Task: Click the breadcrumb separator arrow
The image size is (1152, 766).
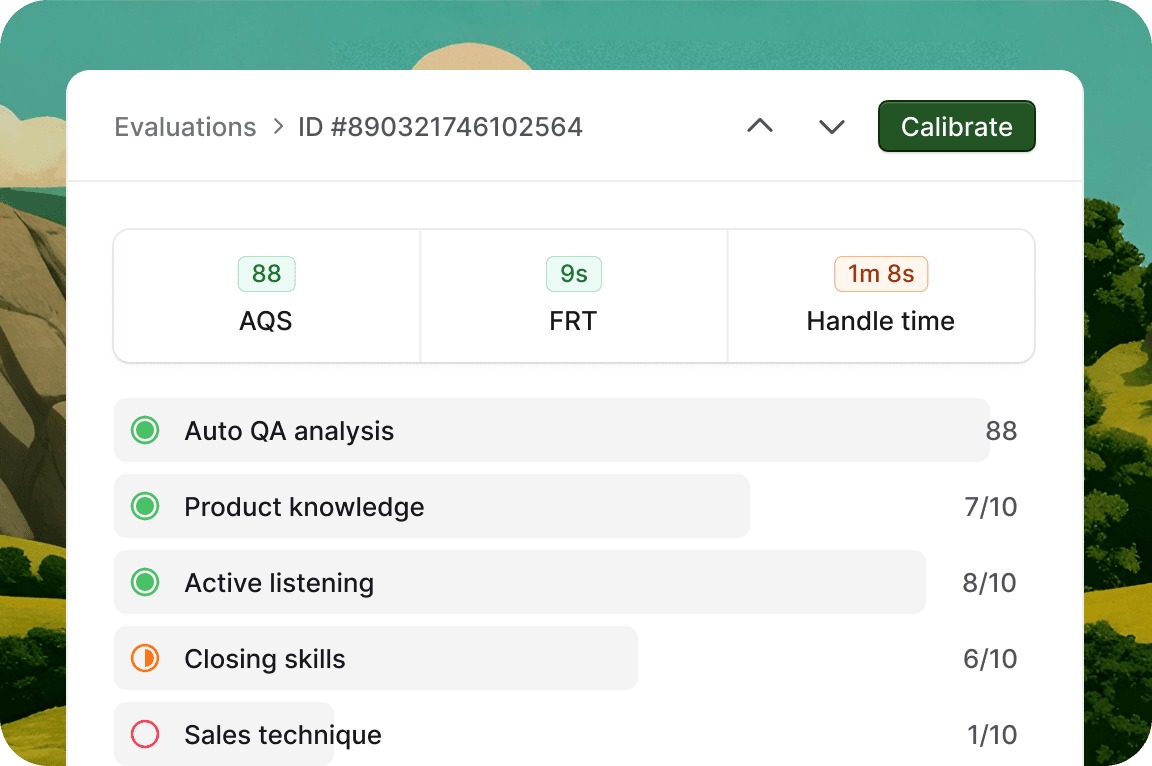Action: (x=278, y=126)
